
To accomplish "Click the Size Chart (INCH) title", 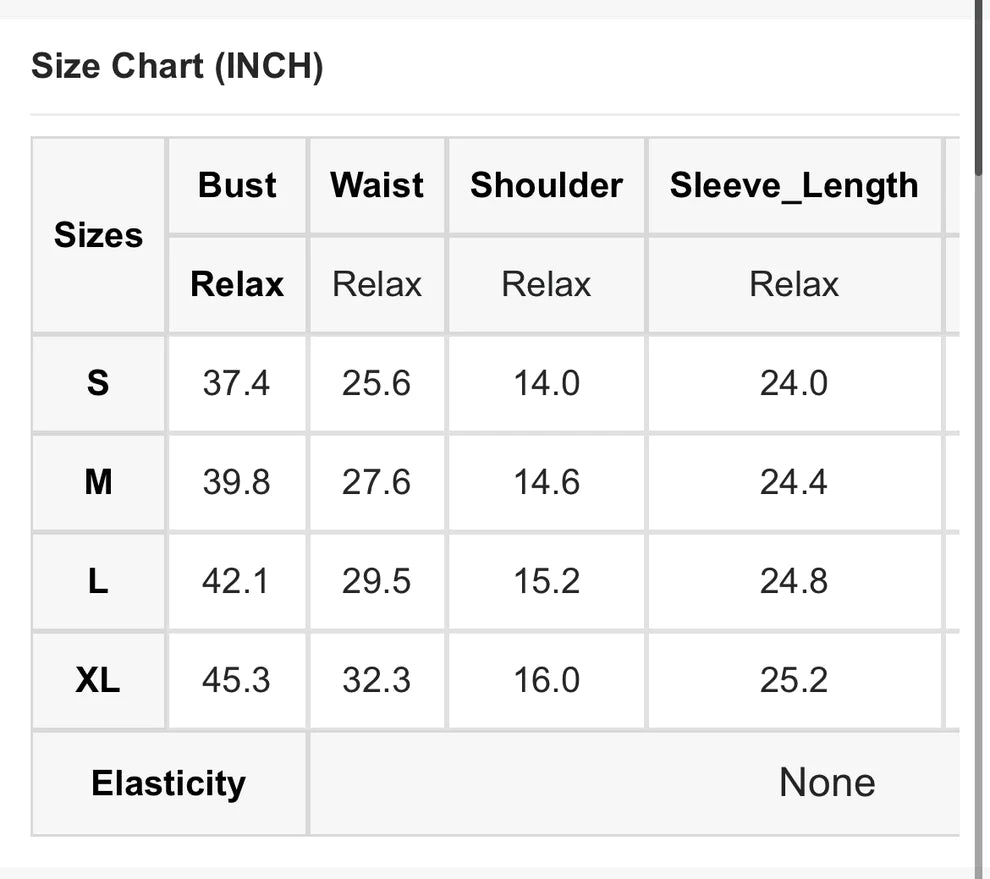I will click(177, 67).
